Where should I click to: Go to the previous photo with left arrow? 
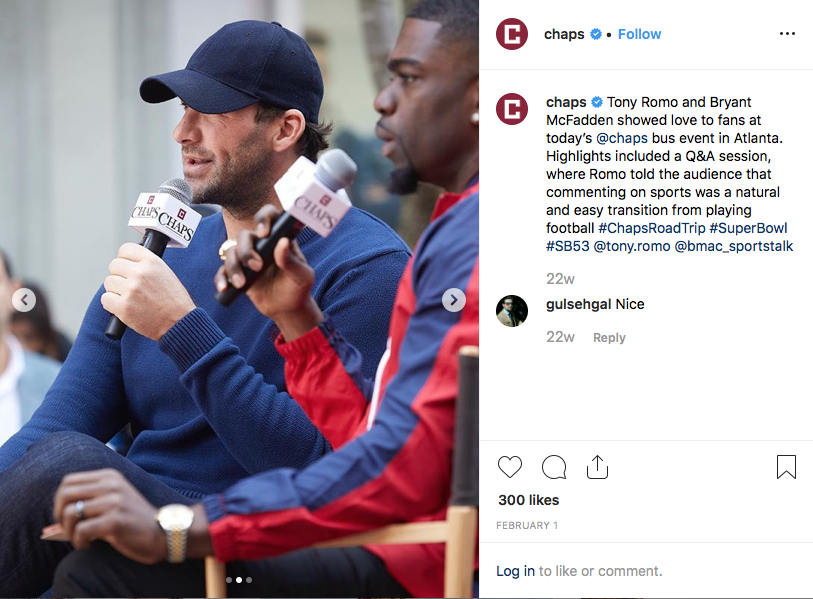(24, 300)
